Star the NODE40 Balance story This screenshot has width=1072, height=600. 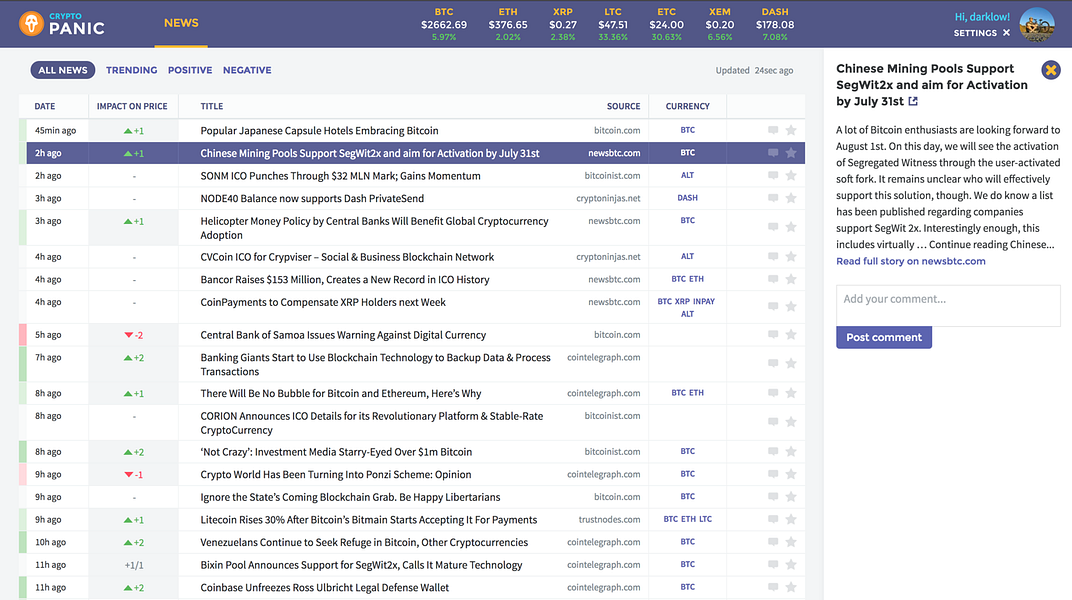[x=791, y=198]
